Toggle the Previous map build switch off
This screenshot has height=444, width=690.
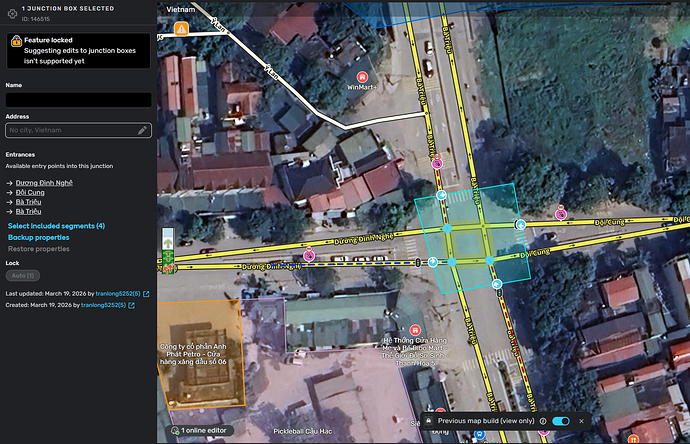click(x=561, y=421)
